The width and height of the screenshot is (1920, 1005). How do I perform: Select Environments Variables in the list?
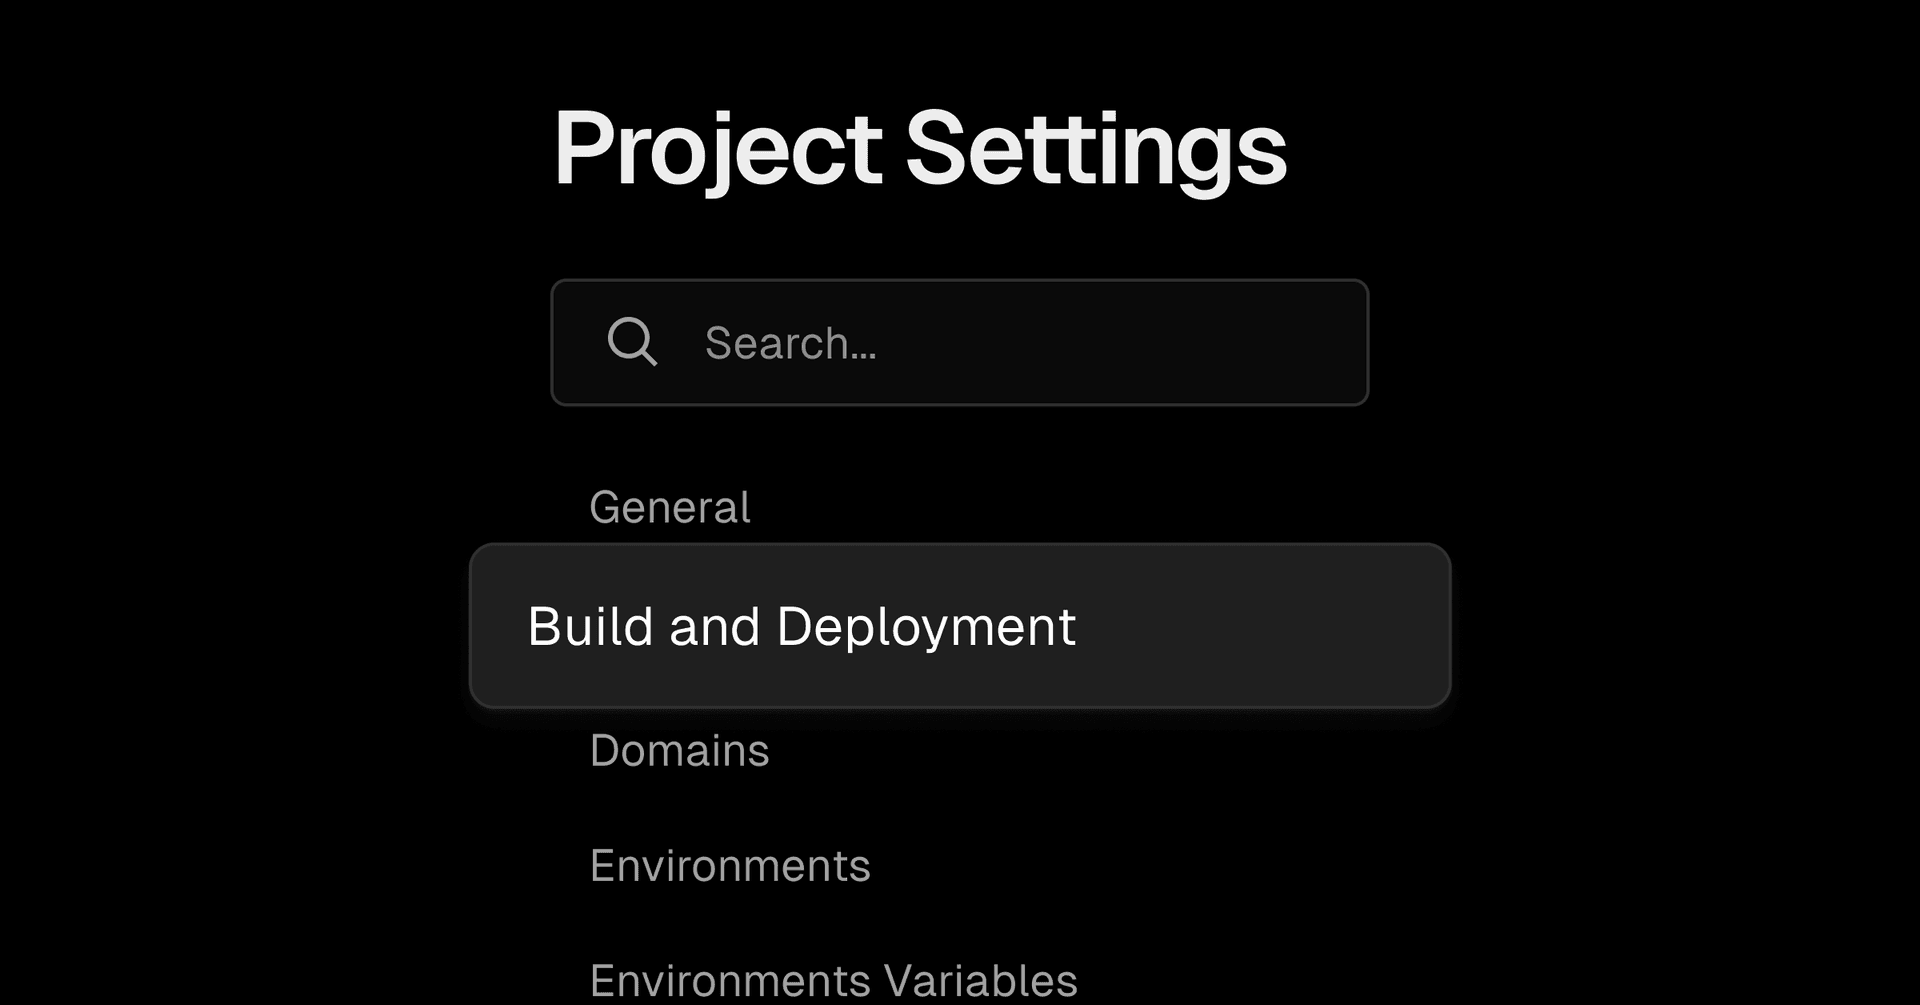point(833,980)
